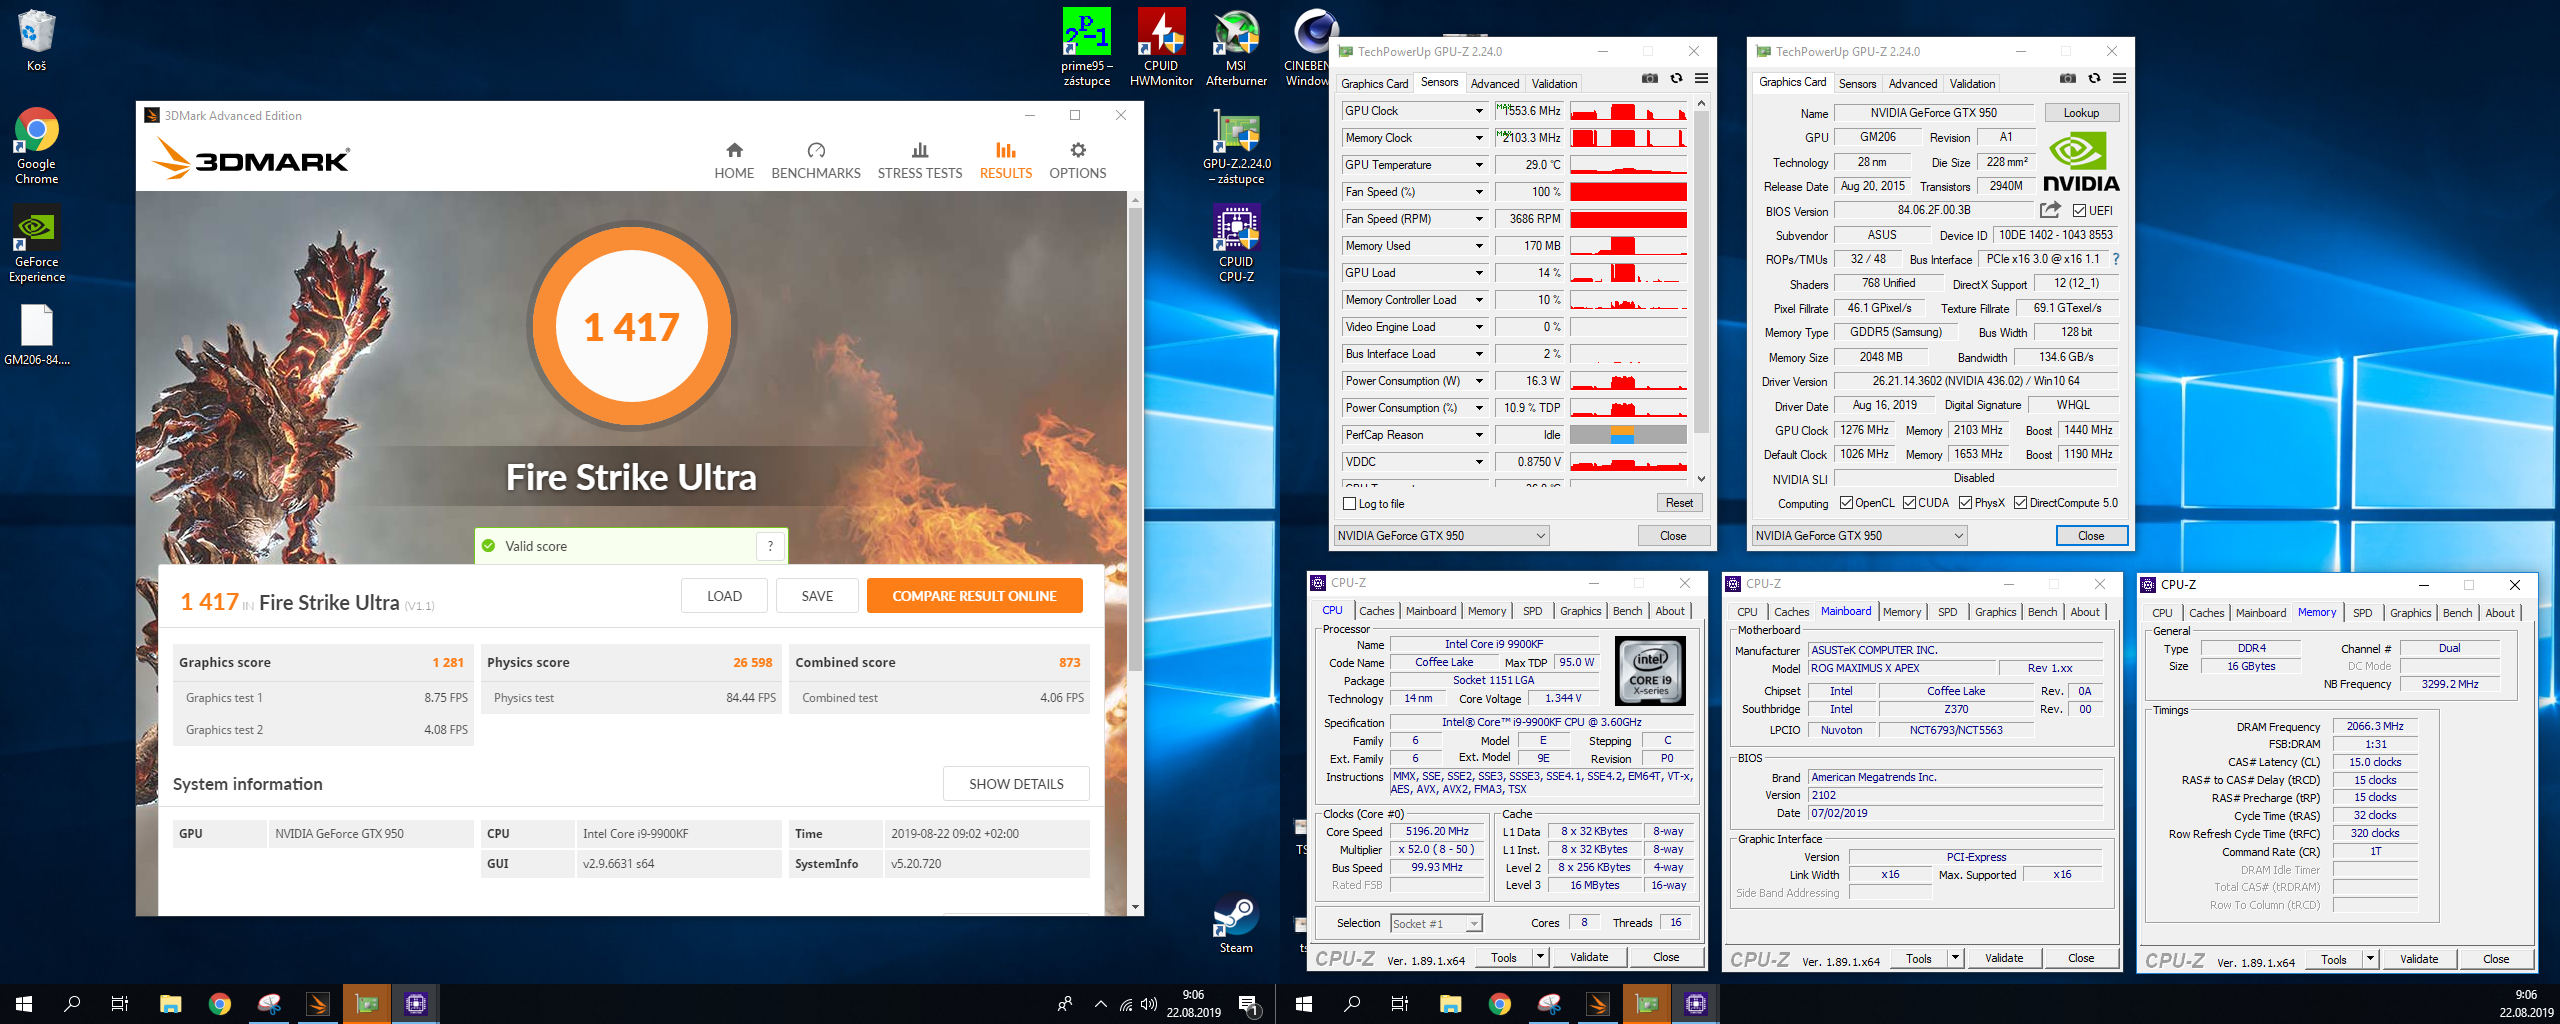Select the GM206-84 file on desktop

37,334
